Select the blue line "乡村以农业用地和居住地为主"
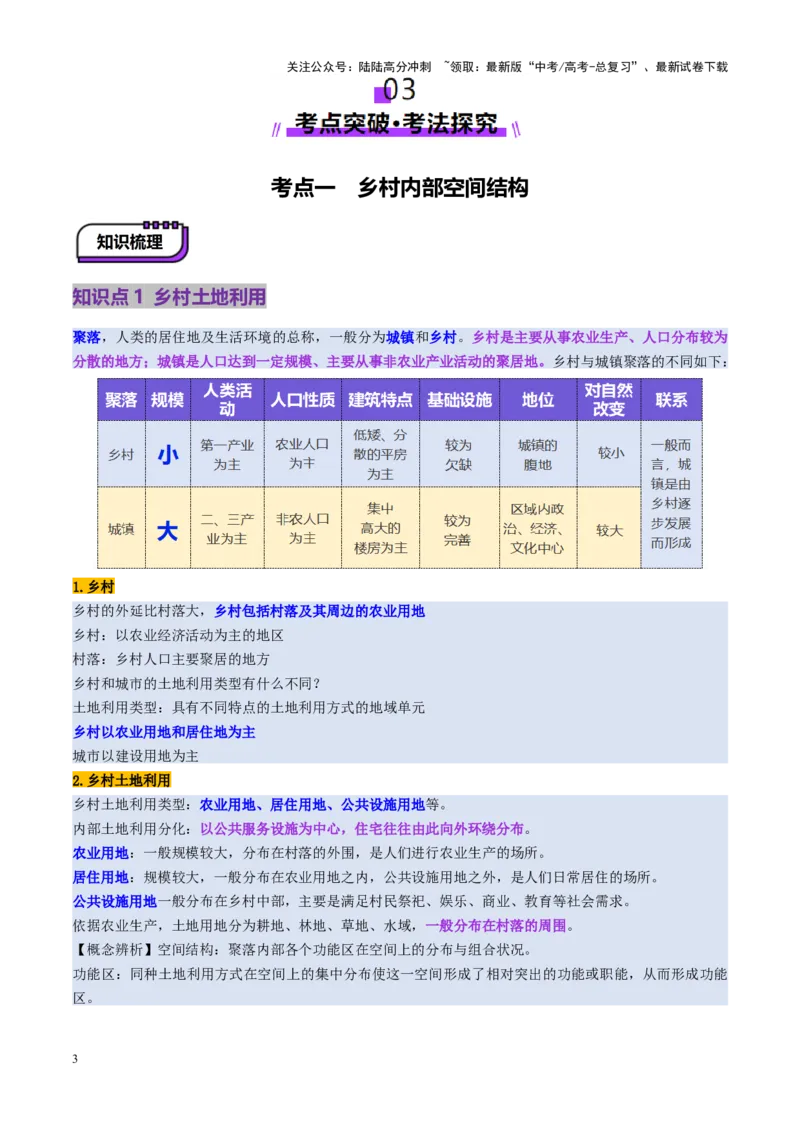 point(164,732)
